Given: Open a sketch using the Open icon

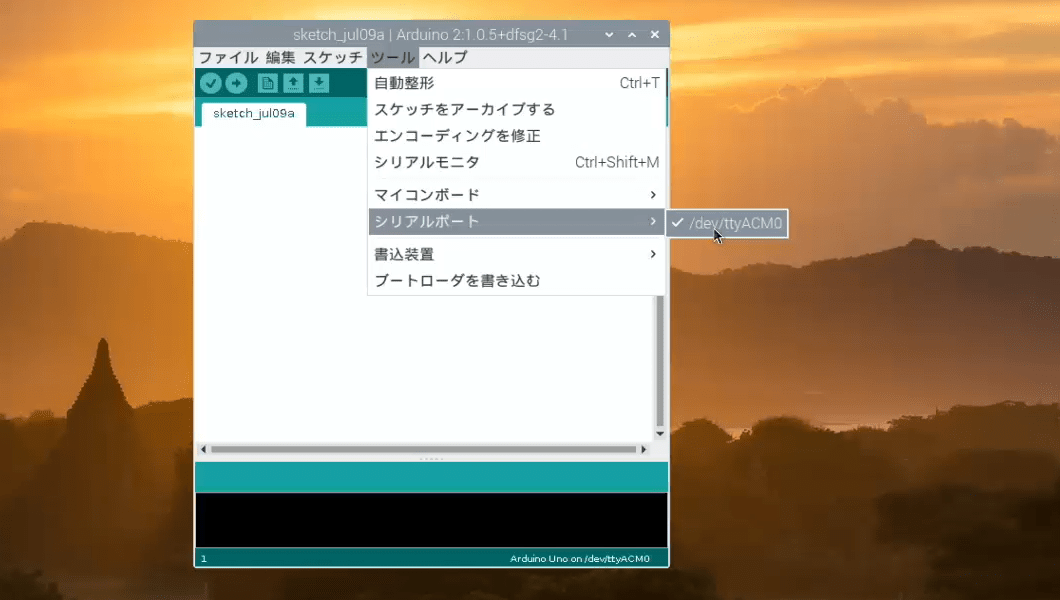Looking at the screenshot, I should [291, 83].
